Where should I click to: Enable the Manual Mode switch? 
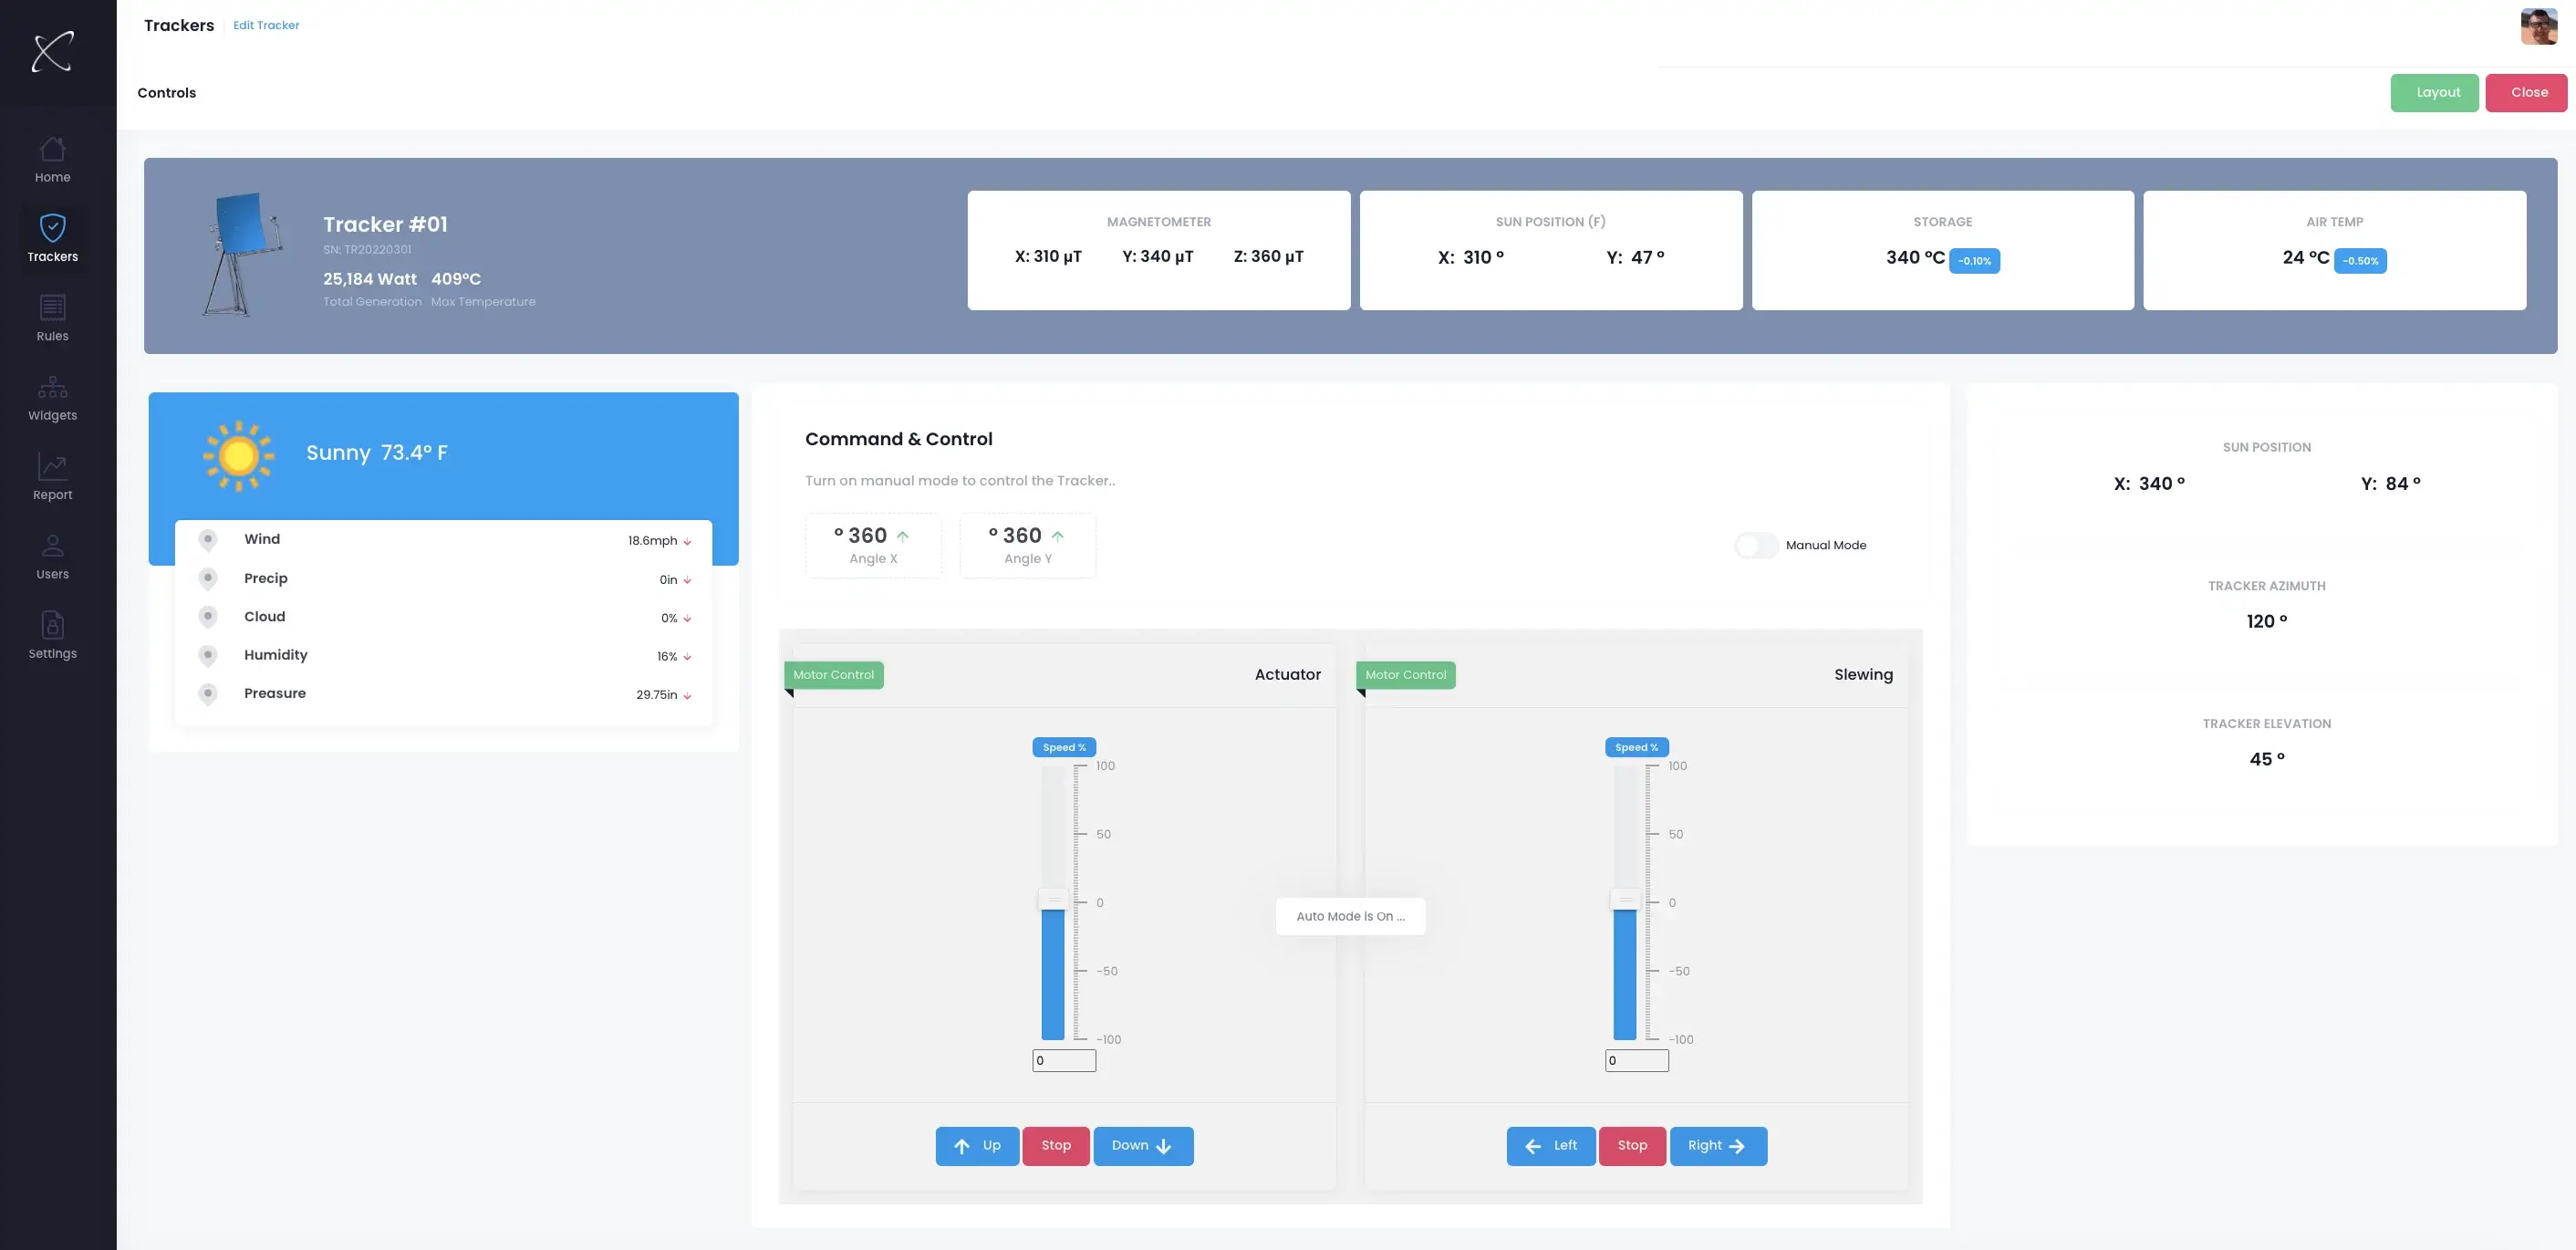pos(1756,545)
